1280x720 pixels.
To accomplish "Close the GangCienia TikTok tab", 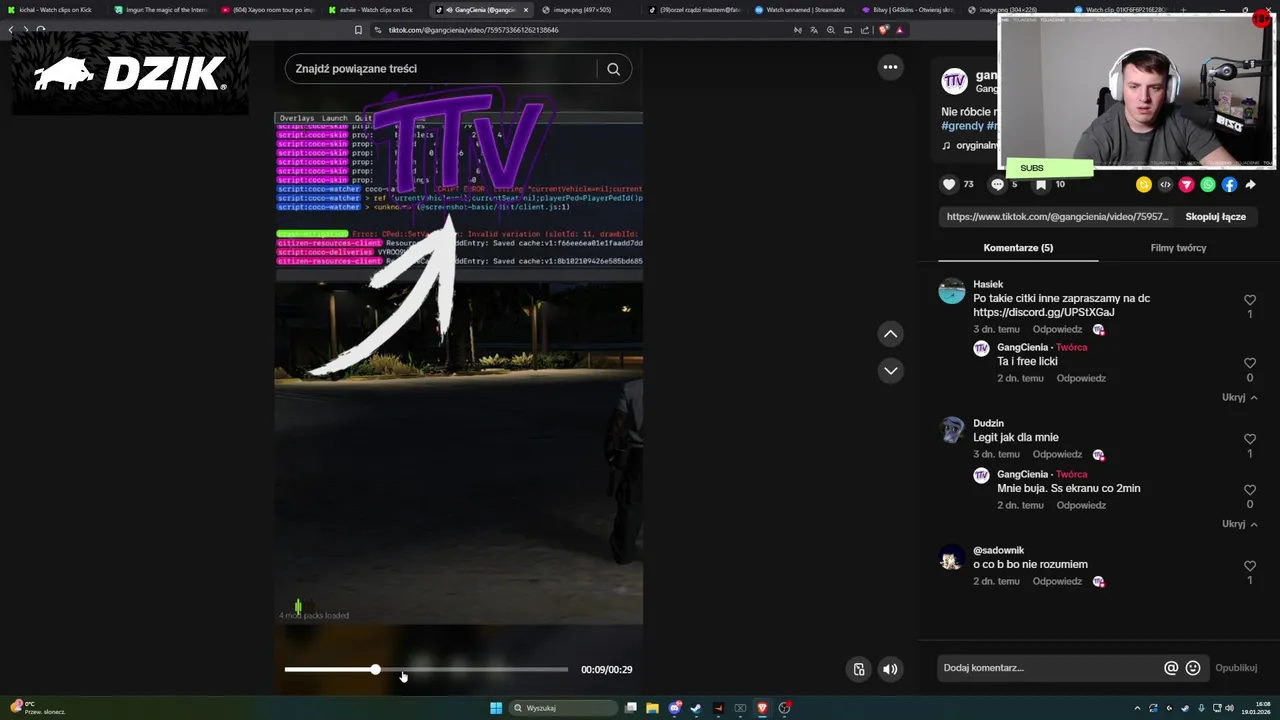I will pyautogui.click(x=526, y=10).
